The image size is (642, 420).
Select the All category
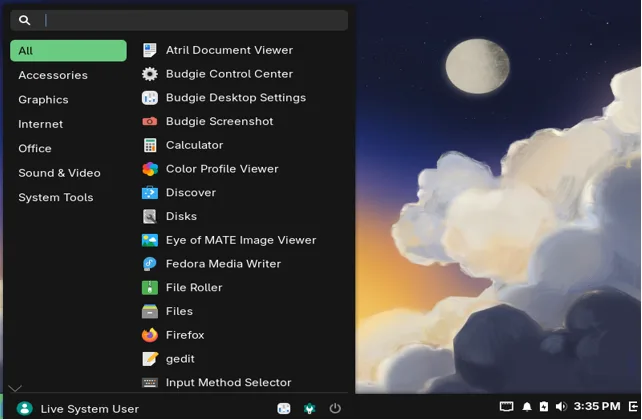click(x=68, y=51)
